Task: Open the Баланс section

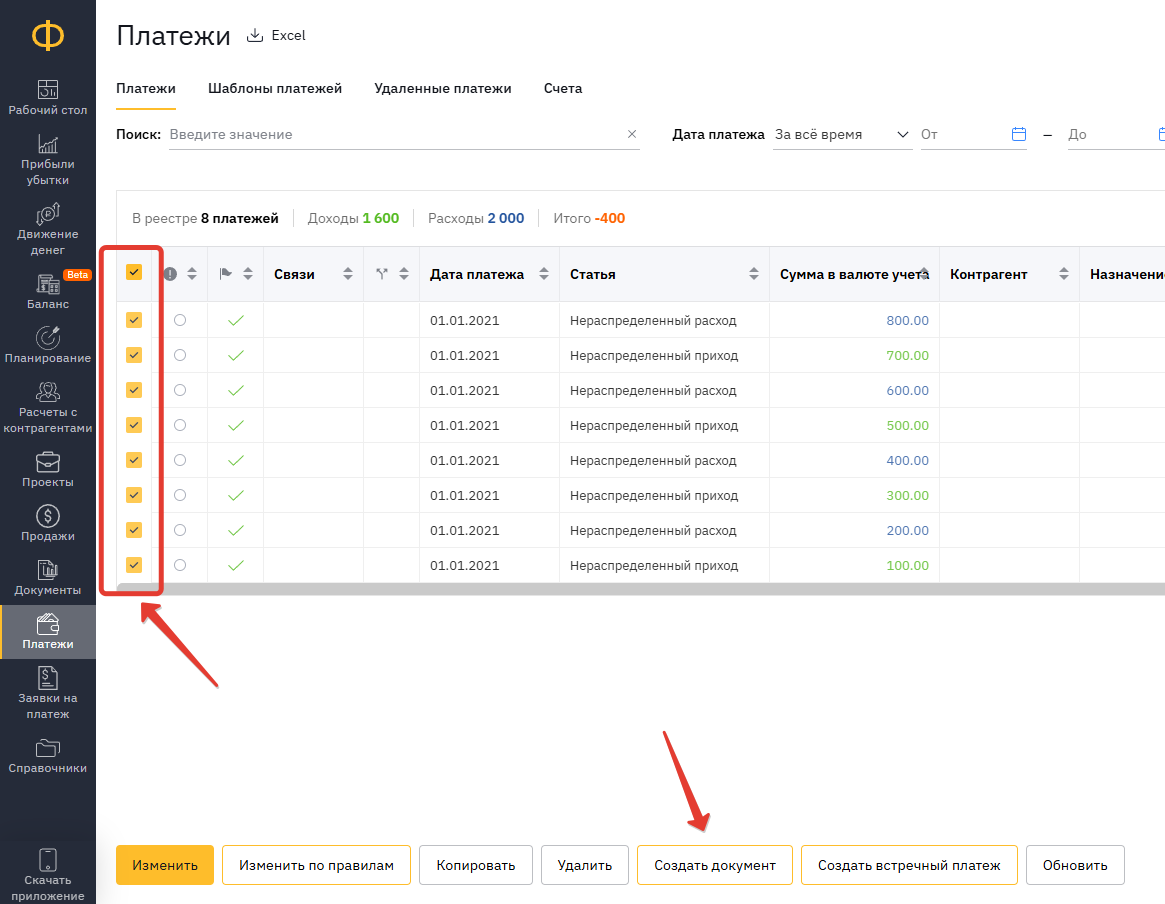Action: pos(48,292)
